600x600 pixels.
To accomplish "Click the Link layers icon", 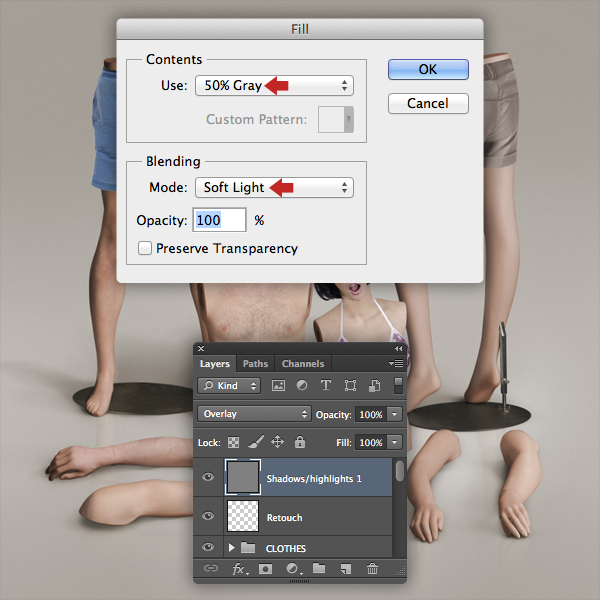I will click(211, 568).
